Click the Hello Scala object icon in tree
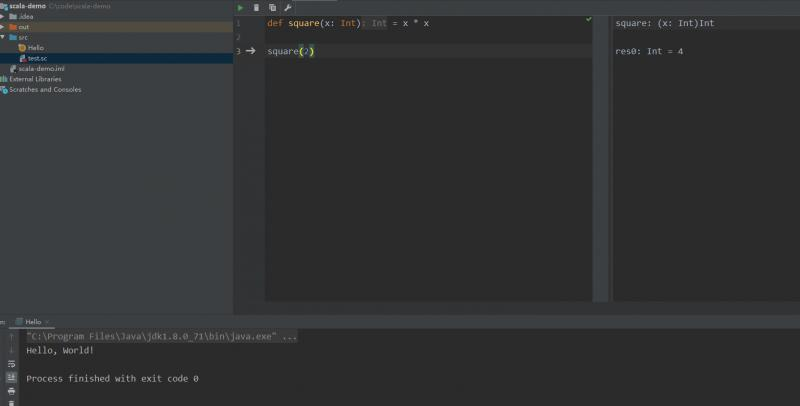Image resolution: width=800 pixels, height=406 pixels. click(x=22, y=48)
